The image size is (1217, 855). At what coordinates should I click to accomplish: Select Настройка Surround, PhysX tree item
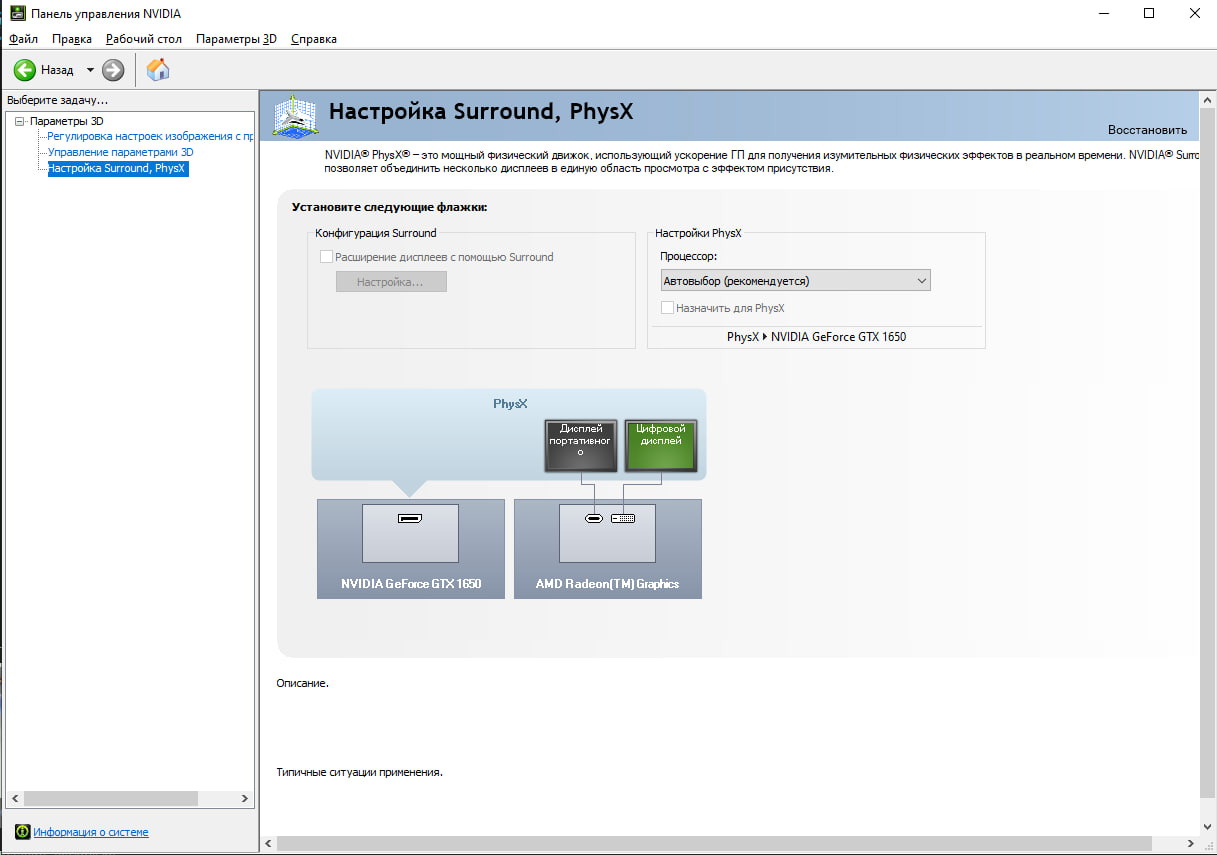pyautogui.click(x=117, y=169)
